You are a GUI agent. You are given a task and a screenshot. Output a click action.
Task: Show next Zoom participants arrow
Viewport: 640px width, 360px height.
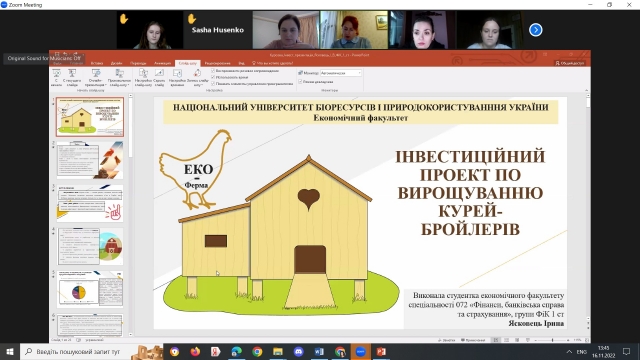pos(536,30)
